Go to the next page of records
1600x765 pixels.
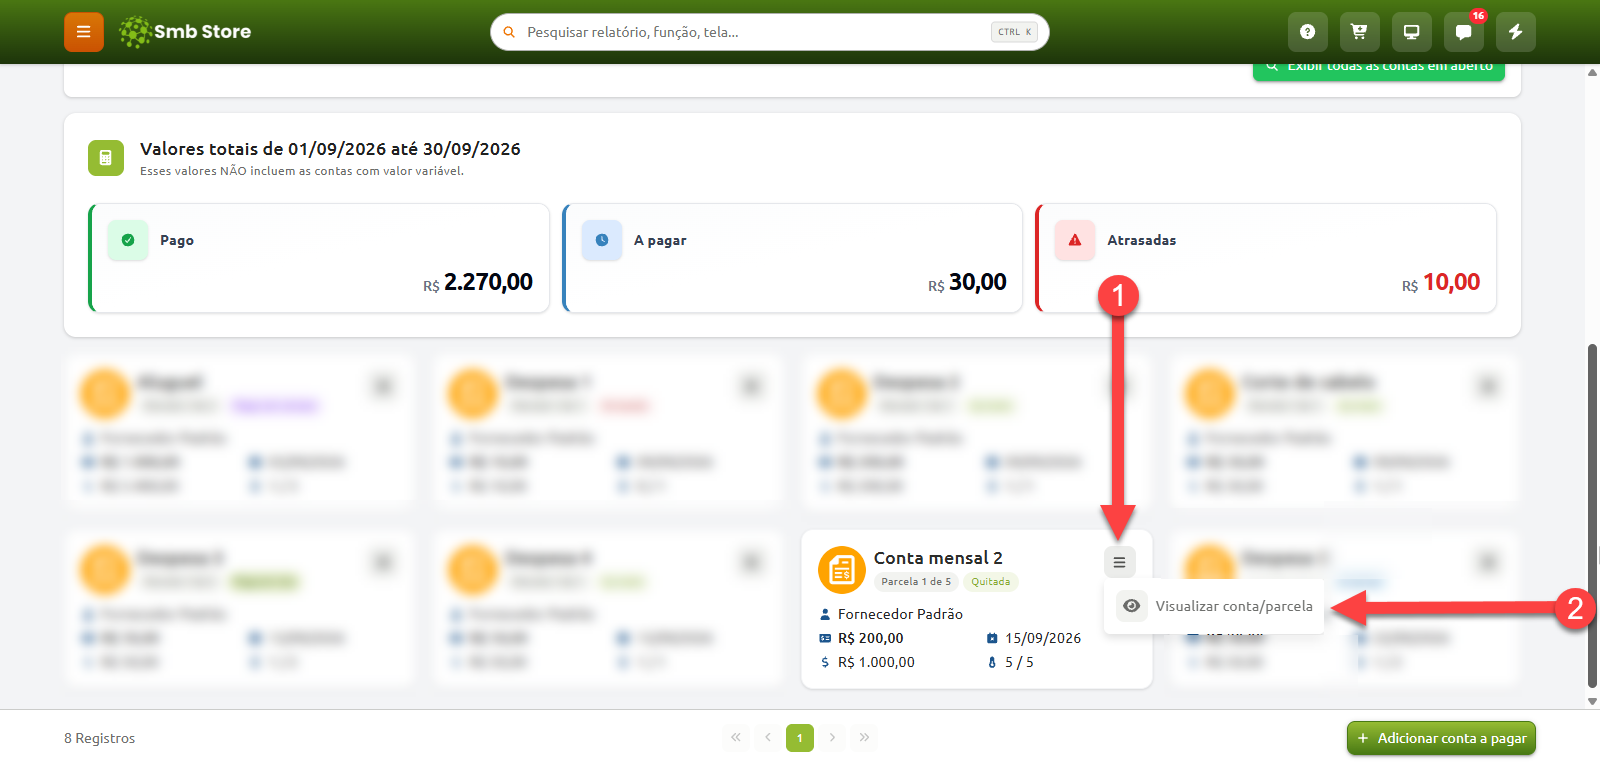coord(832,738)
